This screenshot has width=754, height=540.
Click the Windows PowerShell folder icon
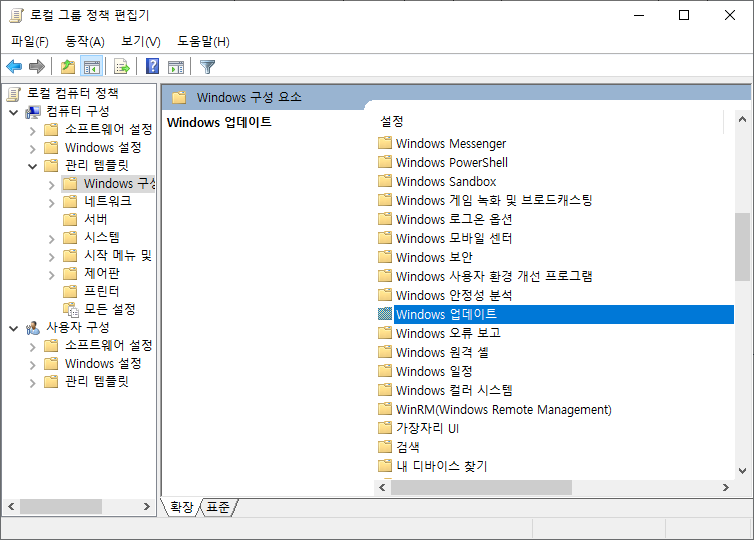(385, 162)
